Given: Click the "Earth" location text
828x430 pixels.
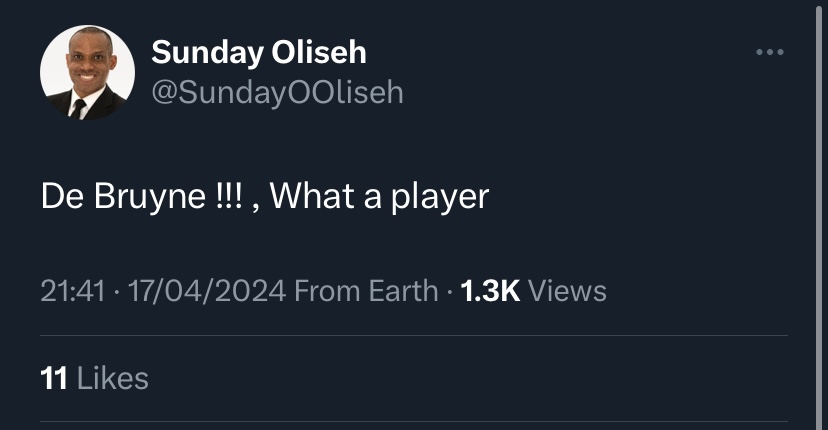Looking at the screenshot, I should 403,291.
